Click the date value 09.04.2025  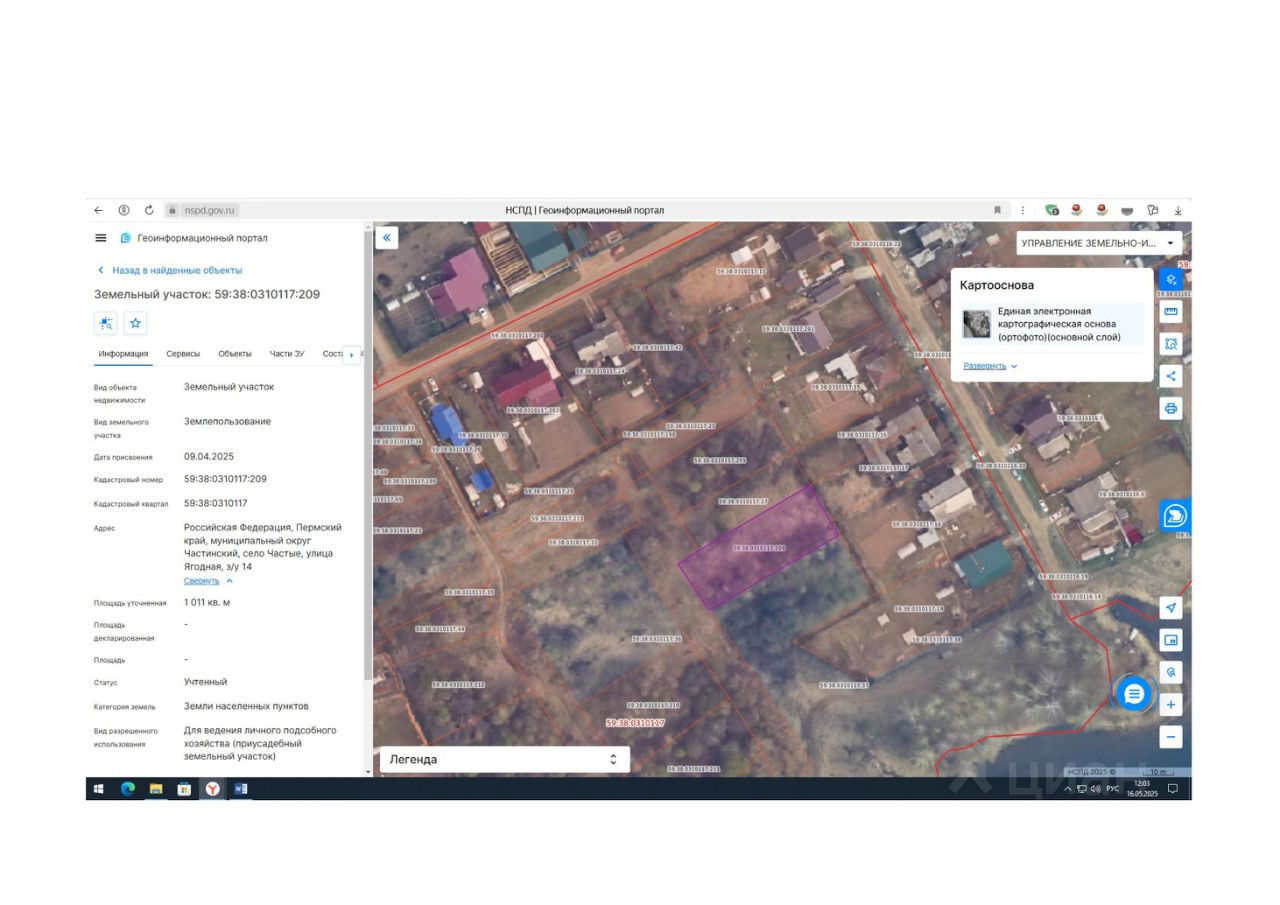point(208,456)
